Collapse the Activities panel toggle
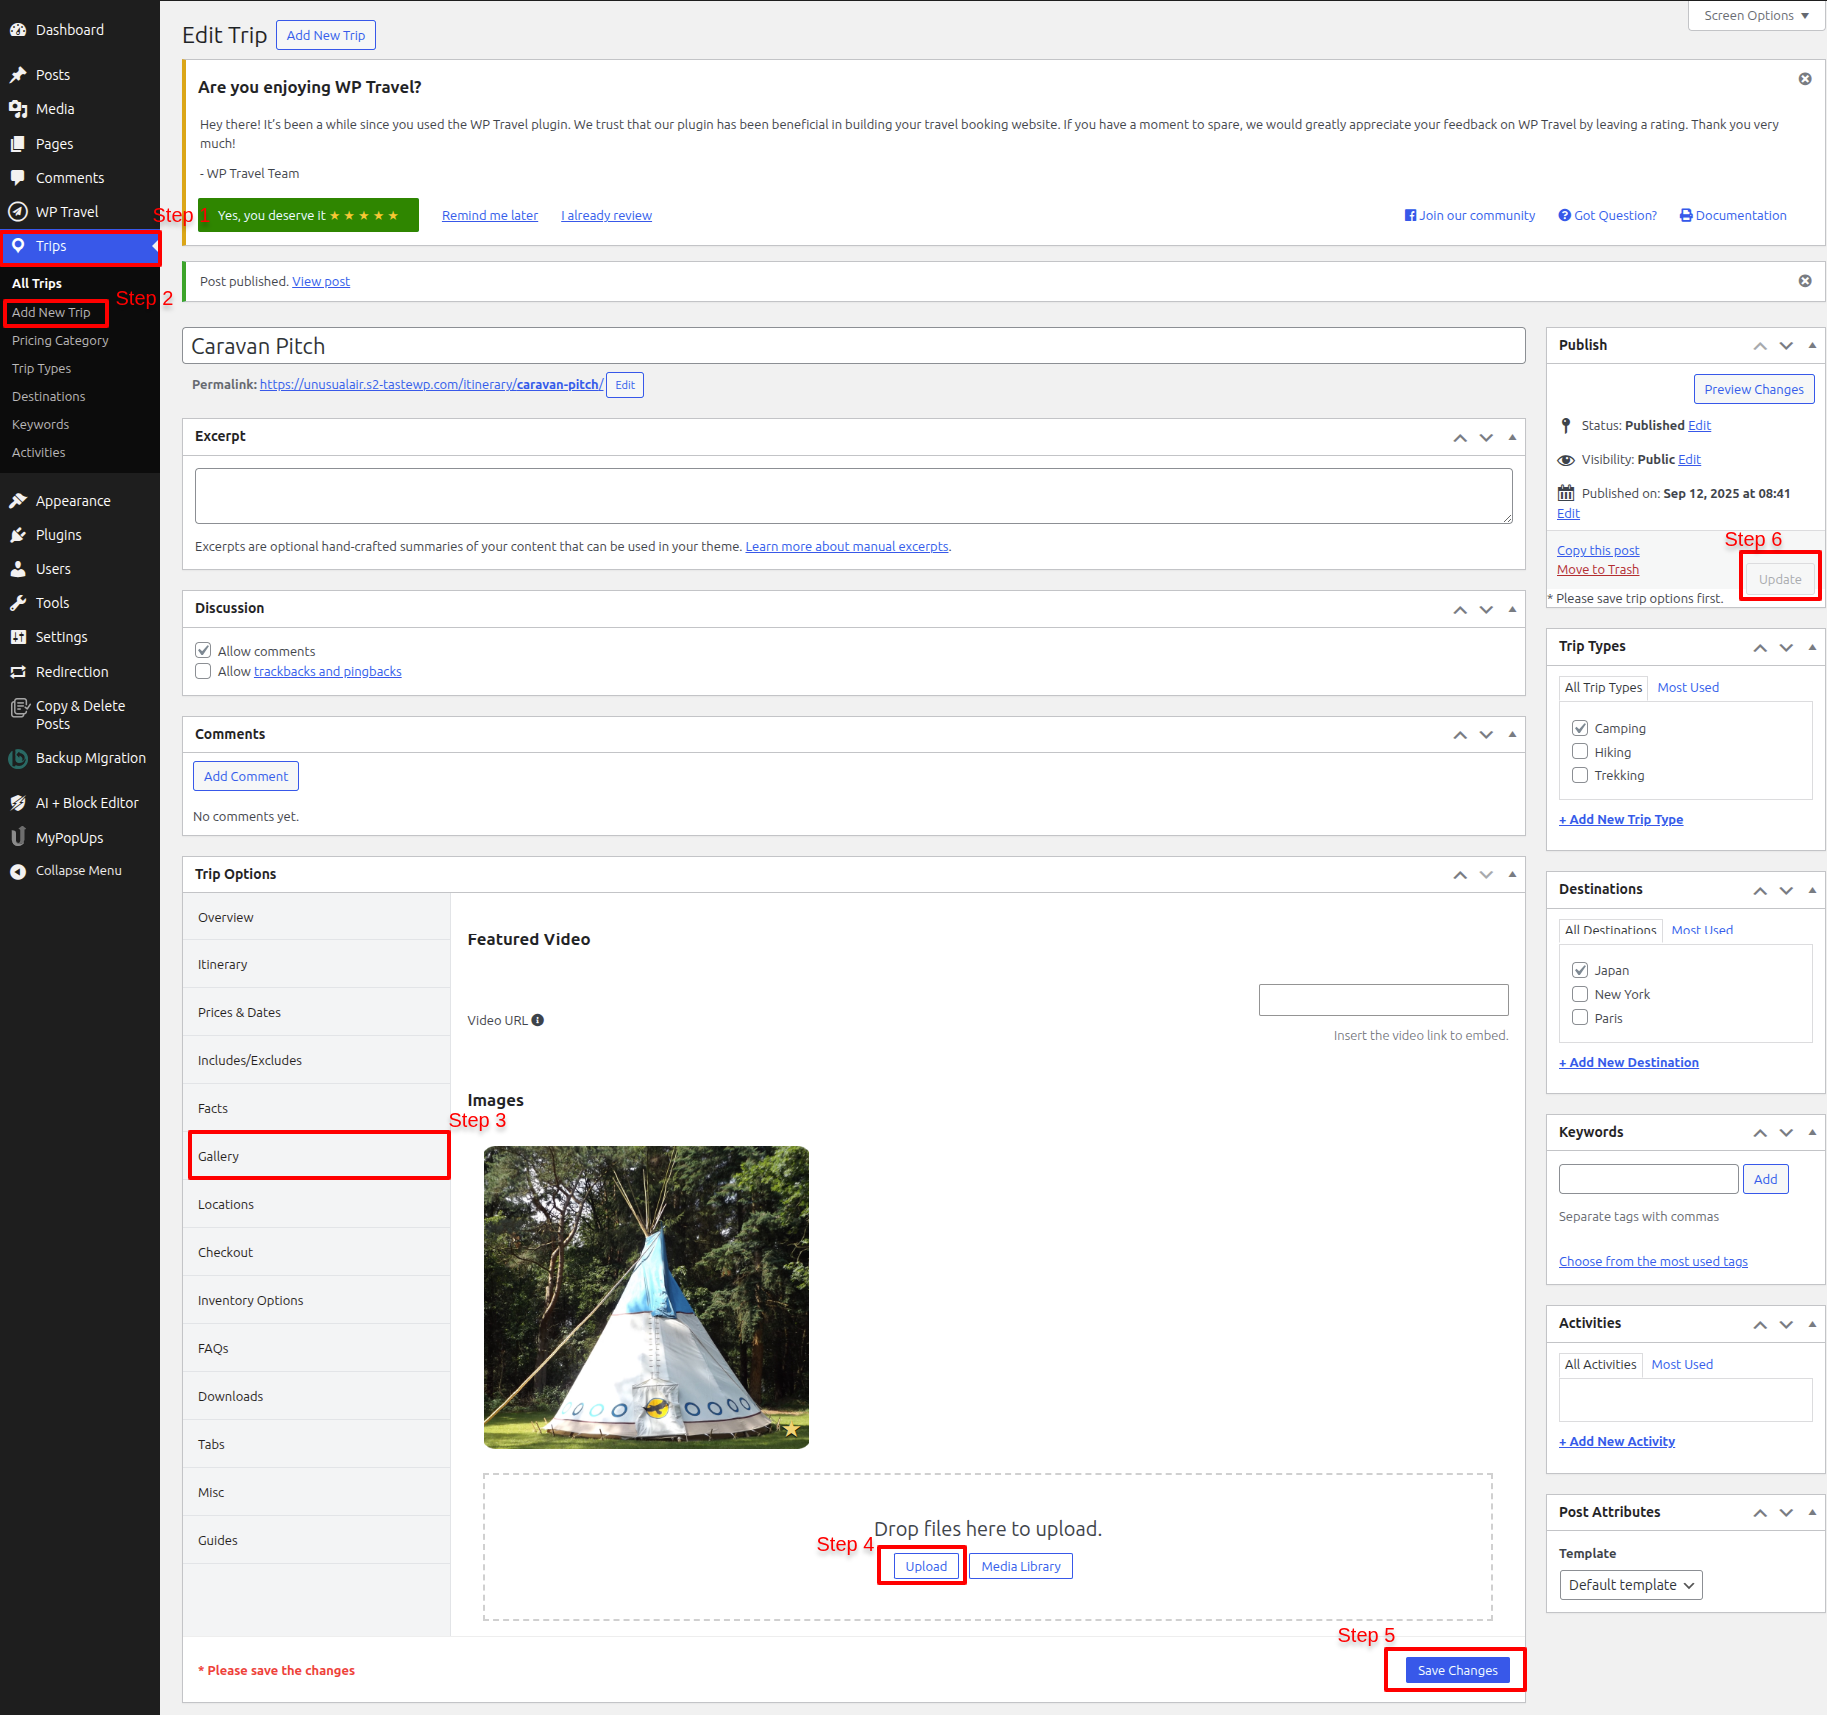The height and width of the screenshot is (1715, 1827). [x=1812, y=1324]
